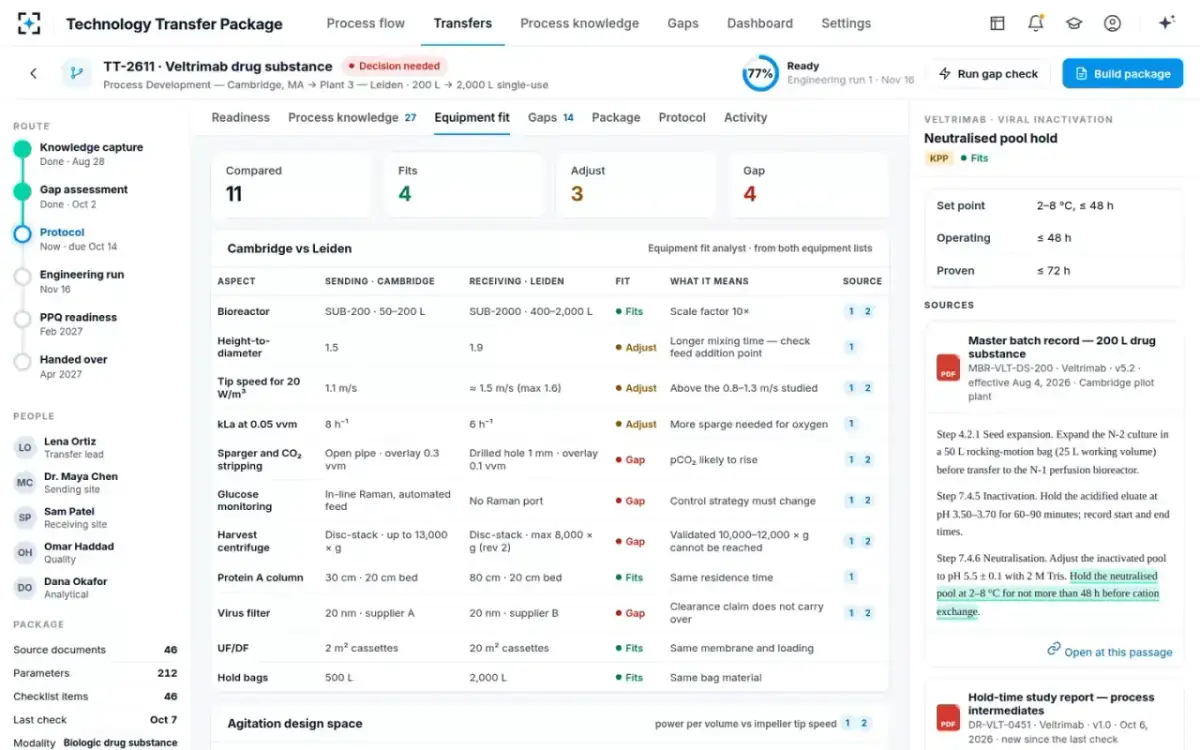Screen dimensions: 1200x750
Task: Switch to the Readiness tab
Action: 241,117
